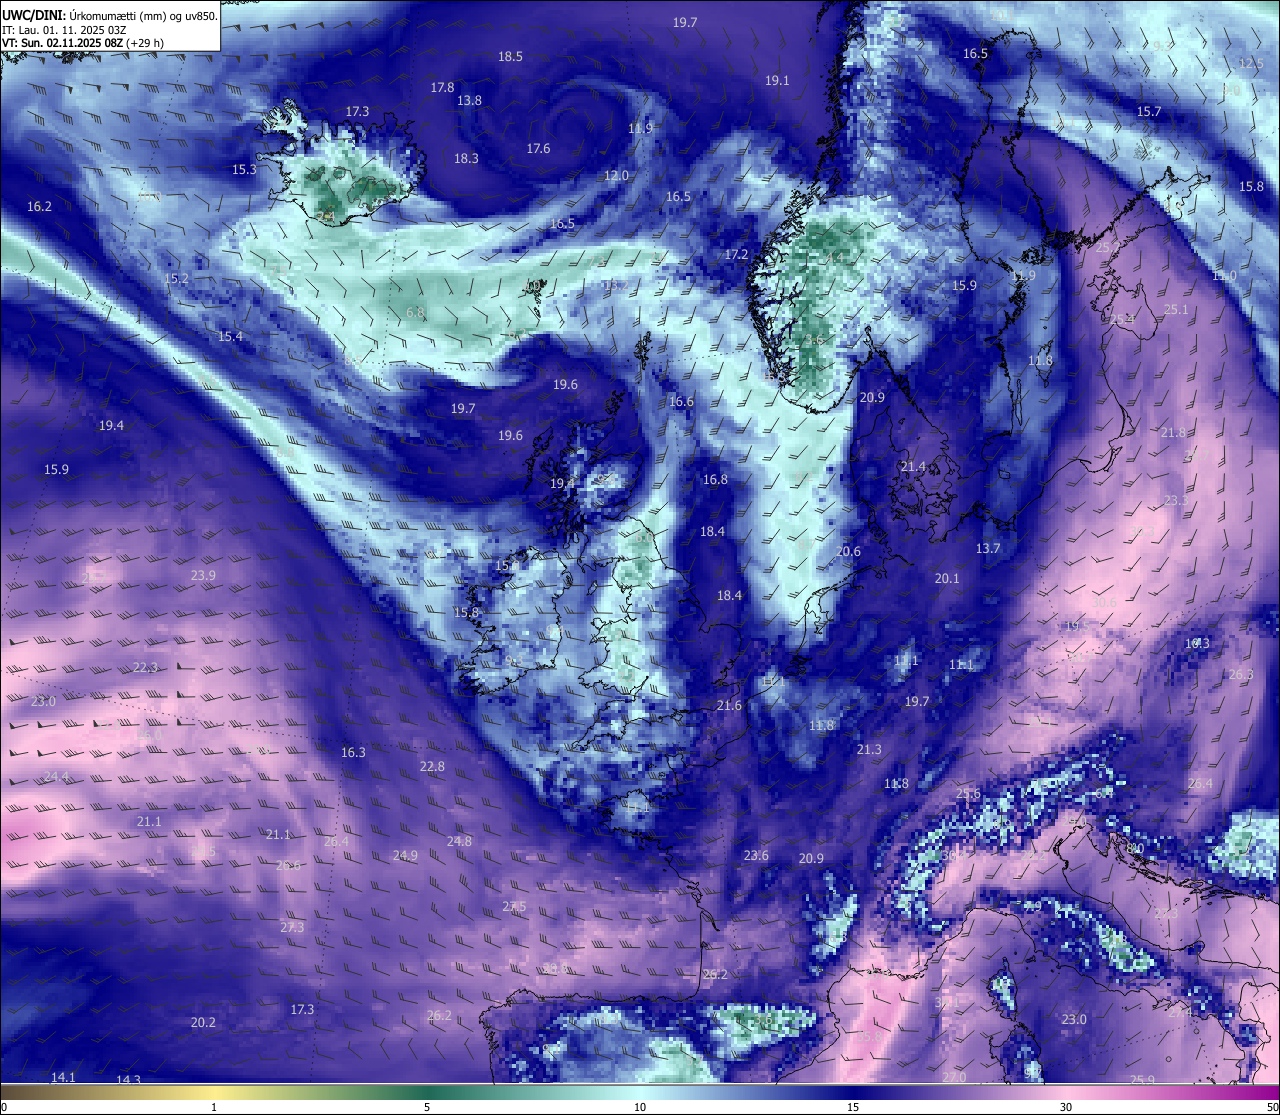Click the colorbar tick label 1
This screenshot has height=1115, width=1280.
click(214, 1107)
